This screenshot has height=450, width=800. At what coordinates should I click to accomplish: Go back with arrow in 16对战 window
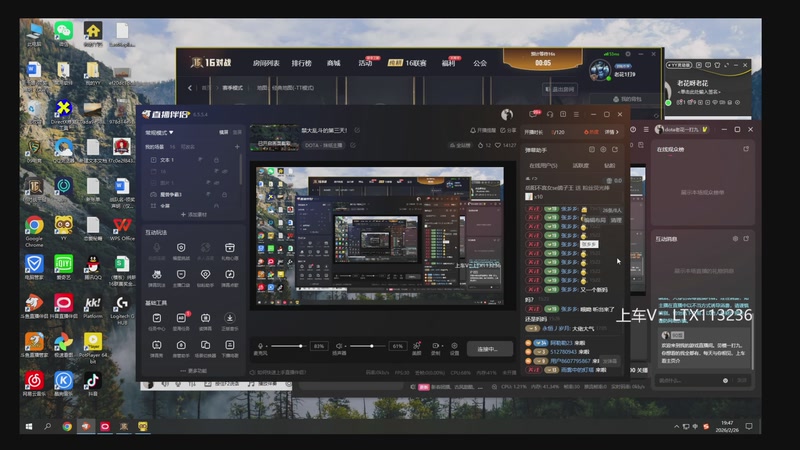pos(190,88)
